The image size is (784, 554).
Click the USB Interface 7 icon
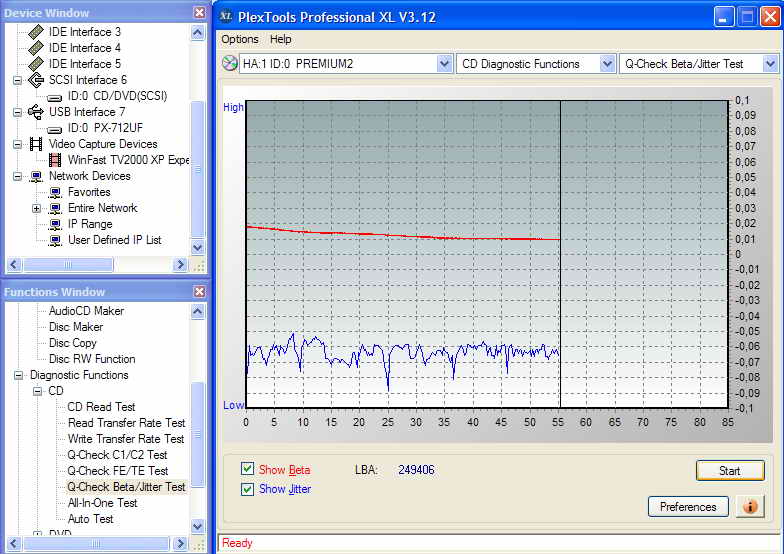(36, 112)
